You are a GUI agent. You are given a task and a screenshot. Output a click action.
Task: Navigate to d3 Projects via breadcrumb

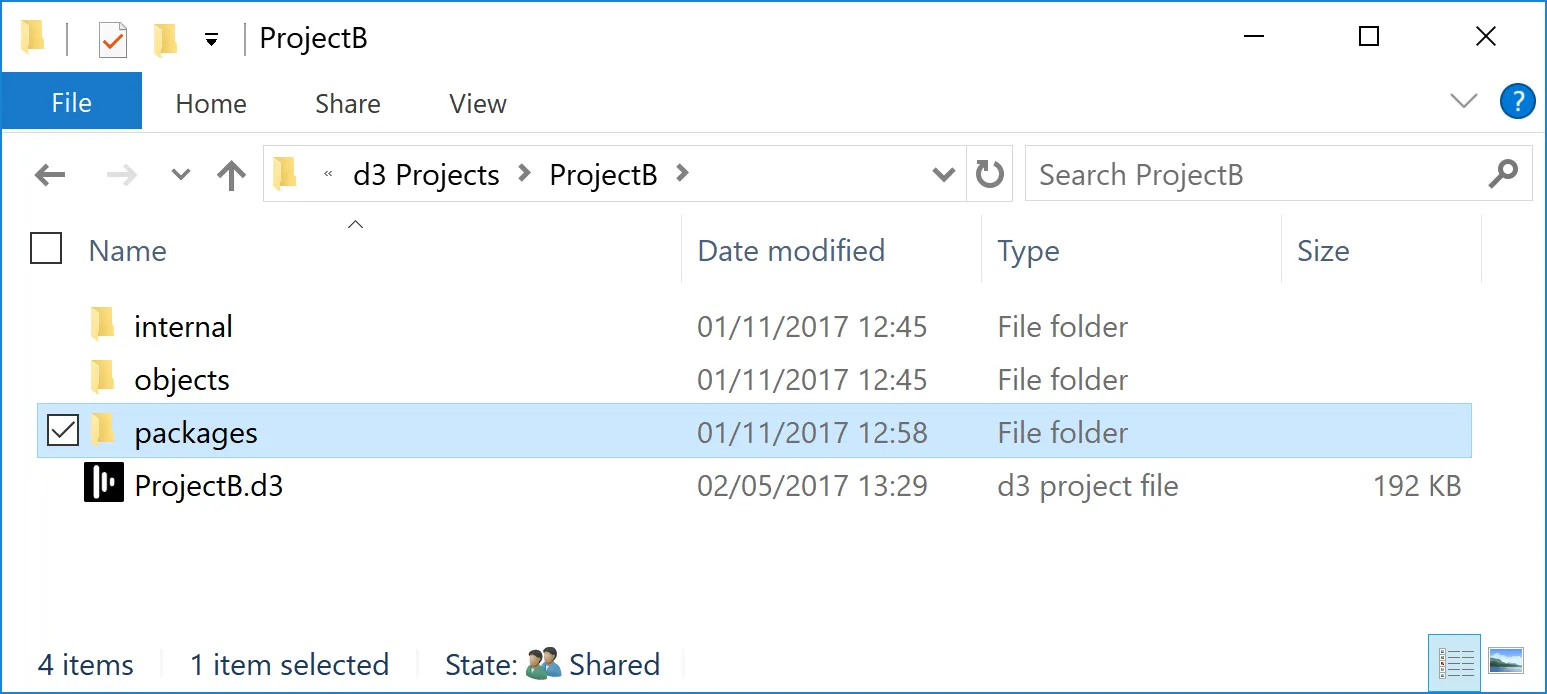tap(425, 174)
